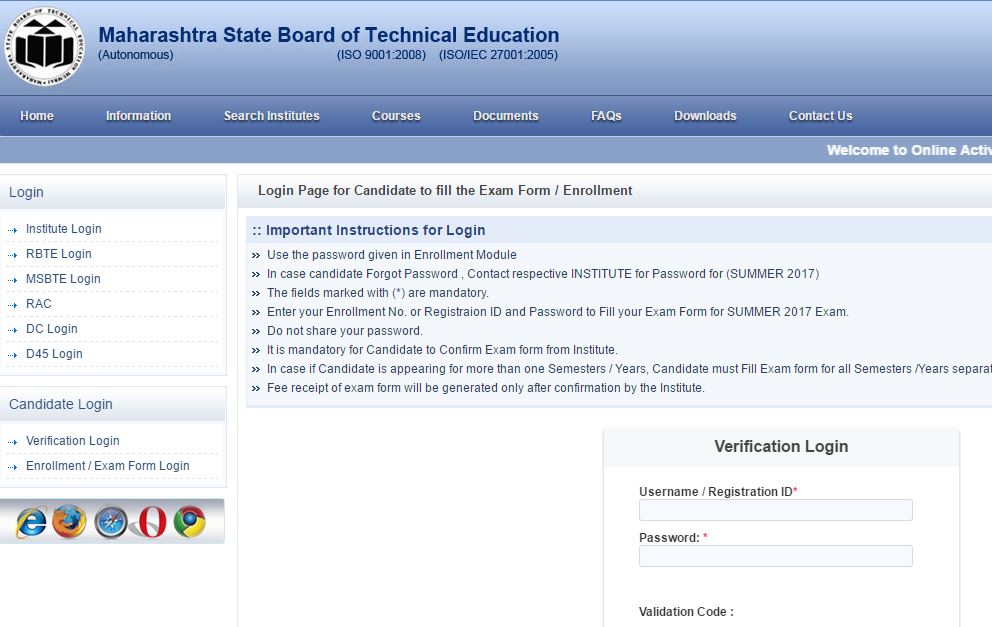This screenshot has width=992, height=627.
Task: Open the FAQs page
Action: (x=606, y=116)
